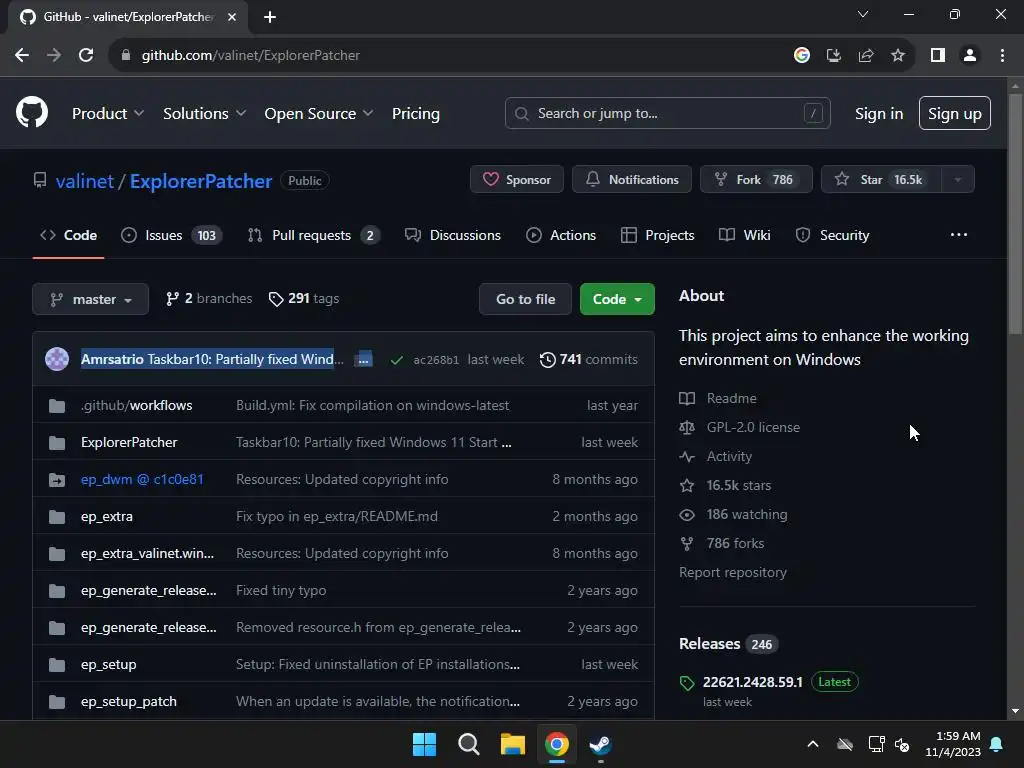Switch to Discussions tab

[x=453, y=235]
